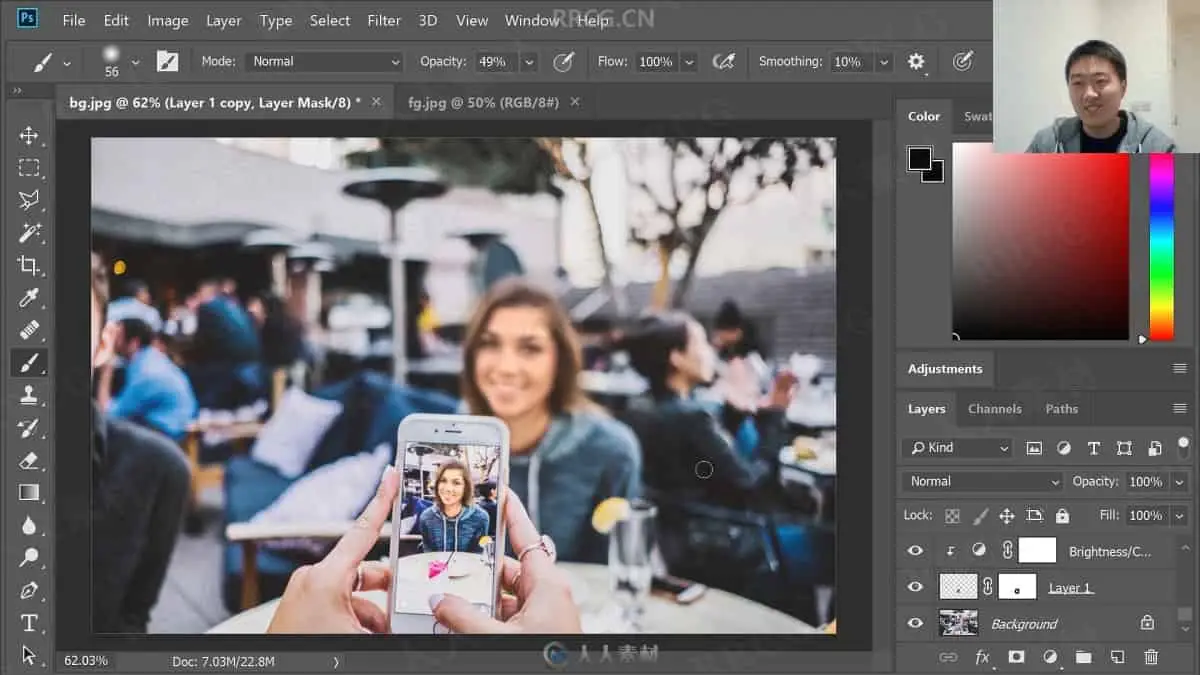Select the Crop tool
1200x675 pixels.
pos(29,265)
